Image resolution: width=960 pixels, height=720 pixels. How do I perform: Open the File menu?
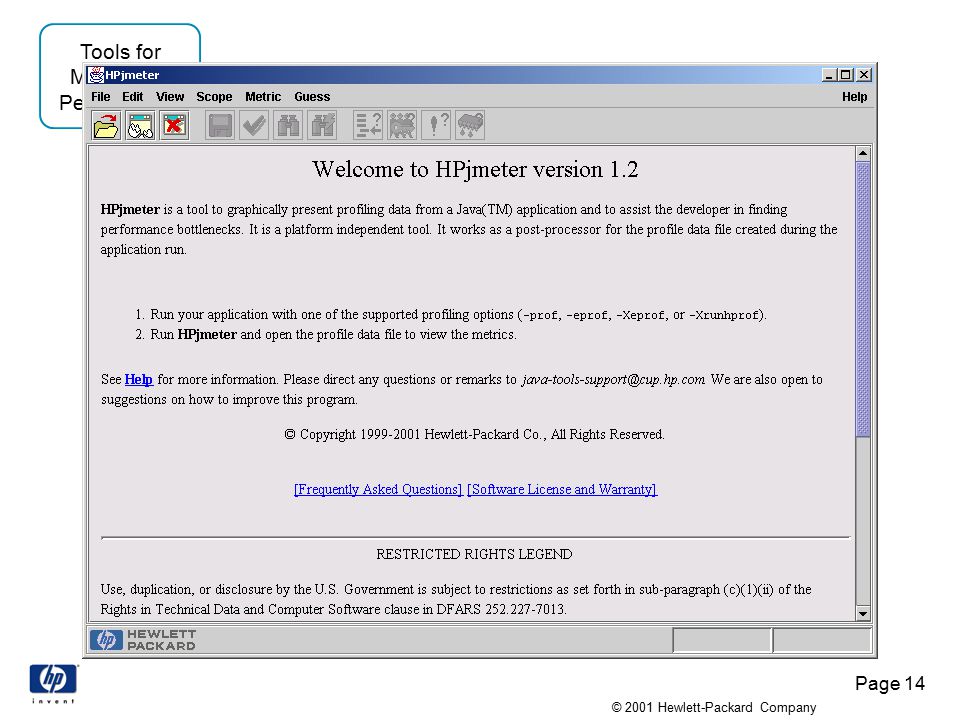point(100,97)
